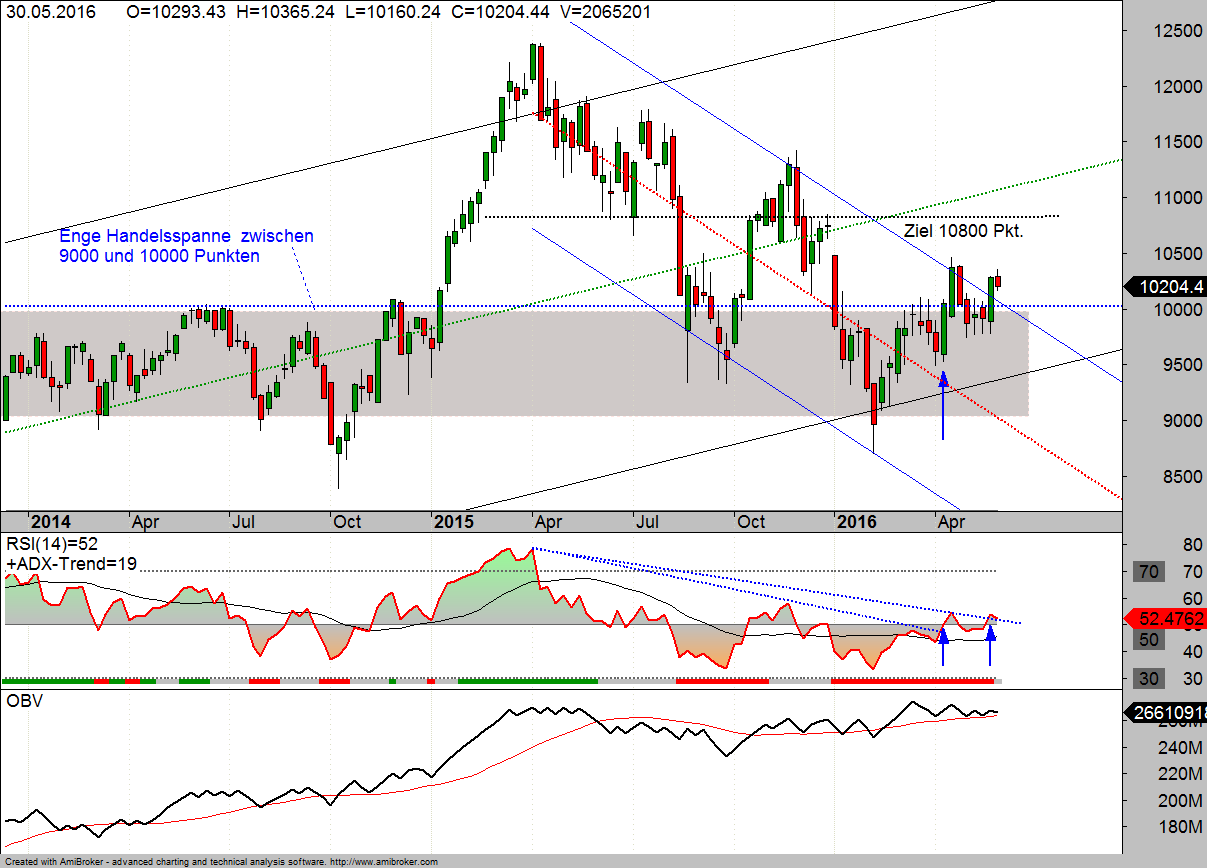
Task: Click the blue up arrow in price chart
Action: click(x=942, y=405)
